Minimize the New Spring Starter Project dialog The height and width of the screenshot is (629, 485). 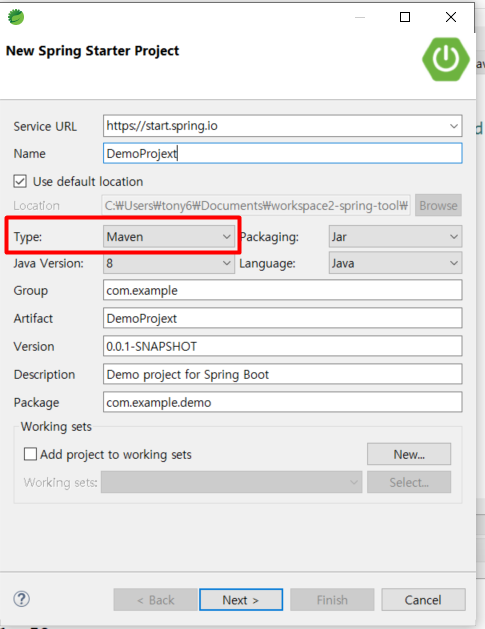pyautogui.click(x=360, y=17)
